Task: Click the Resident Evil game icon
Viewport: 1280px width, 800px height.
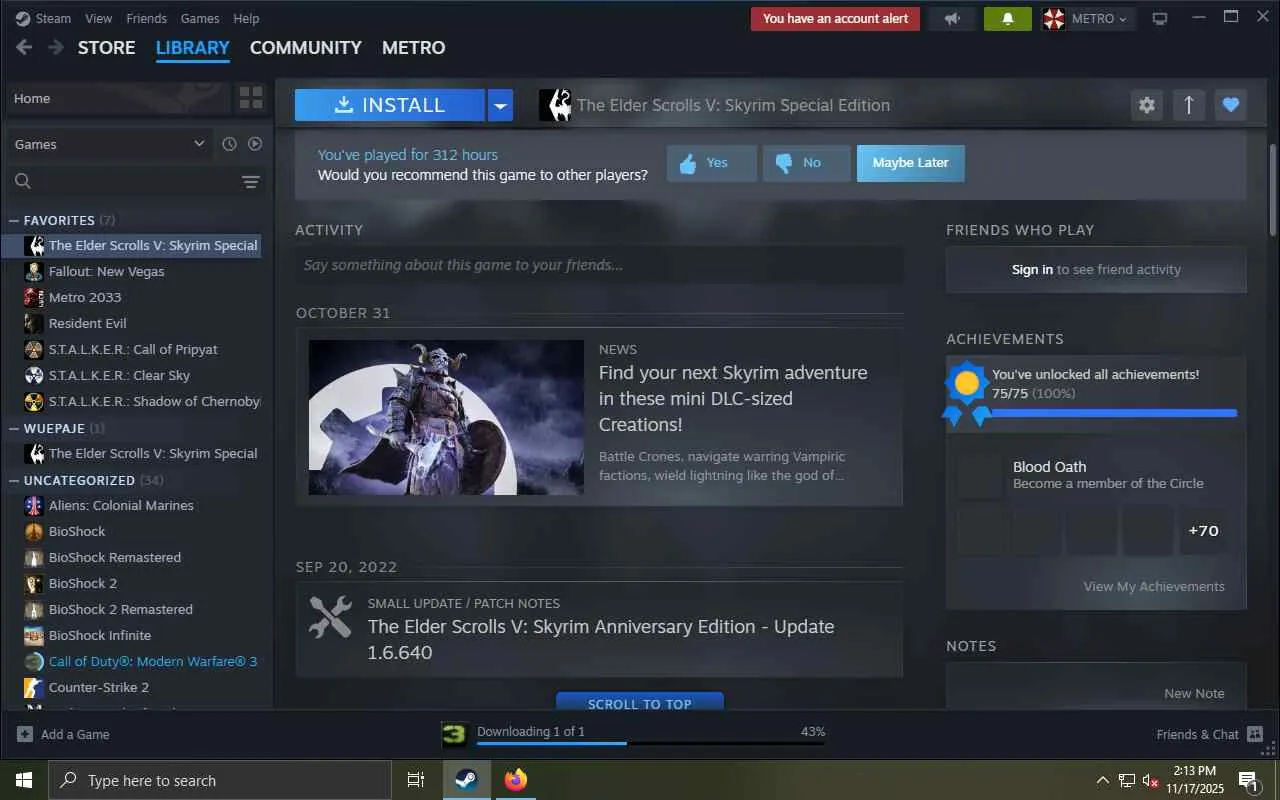Action: 34,323
